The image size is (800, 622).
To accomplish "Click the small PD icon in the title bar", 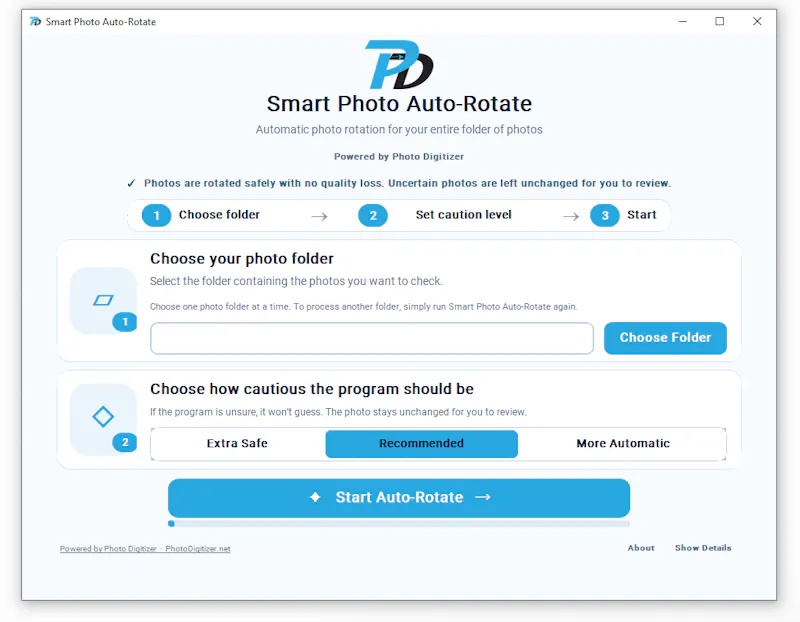I will coord(35,21).
